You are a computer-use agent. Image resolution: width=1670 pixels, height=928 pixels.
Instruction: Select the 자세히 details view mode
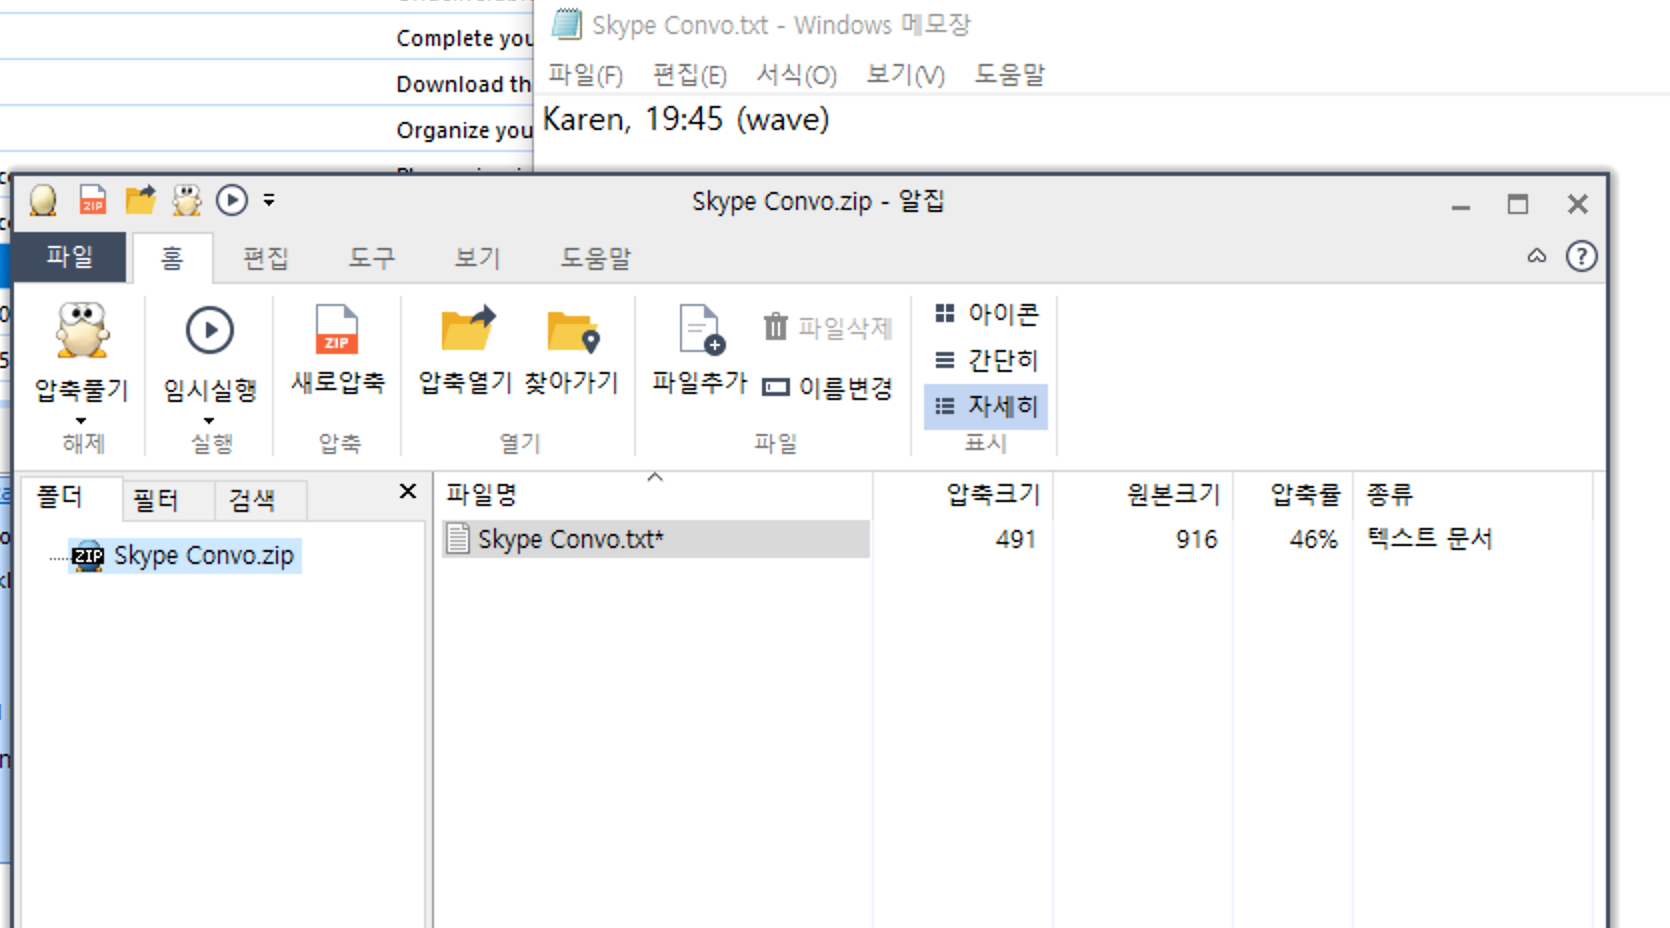tap(986, 406)
